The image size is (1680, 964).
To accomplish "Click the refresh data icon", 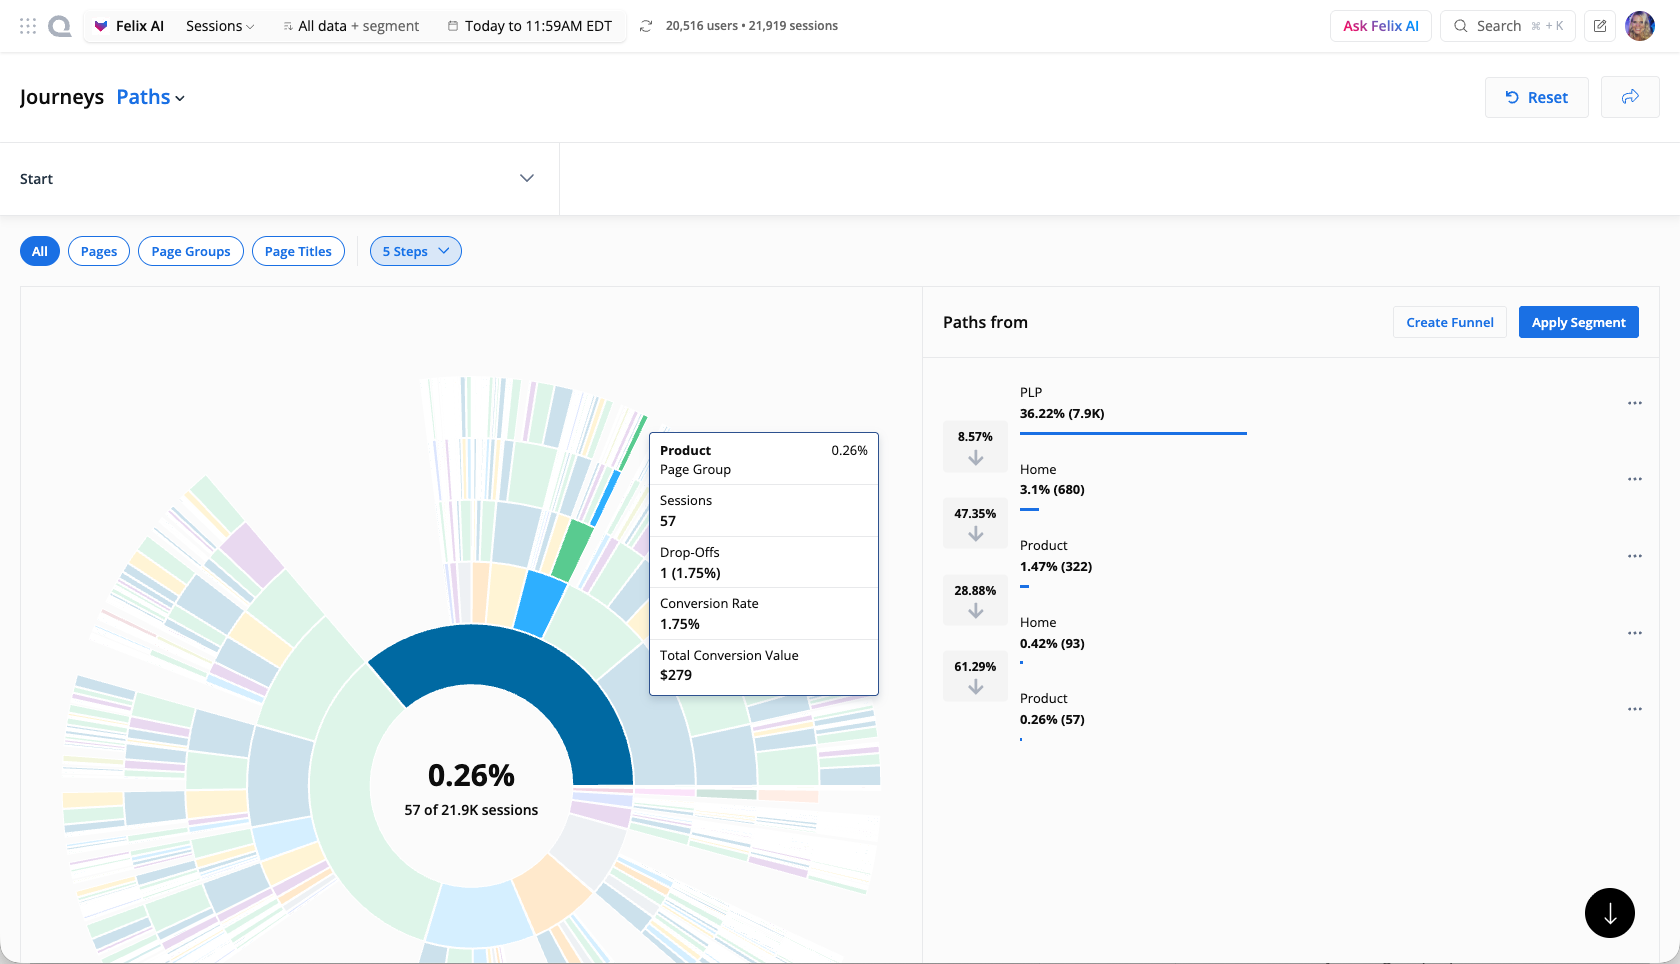I will tap(646, 26).
